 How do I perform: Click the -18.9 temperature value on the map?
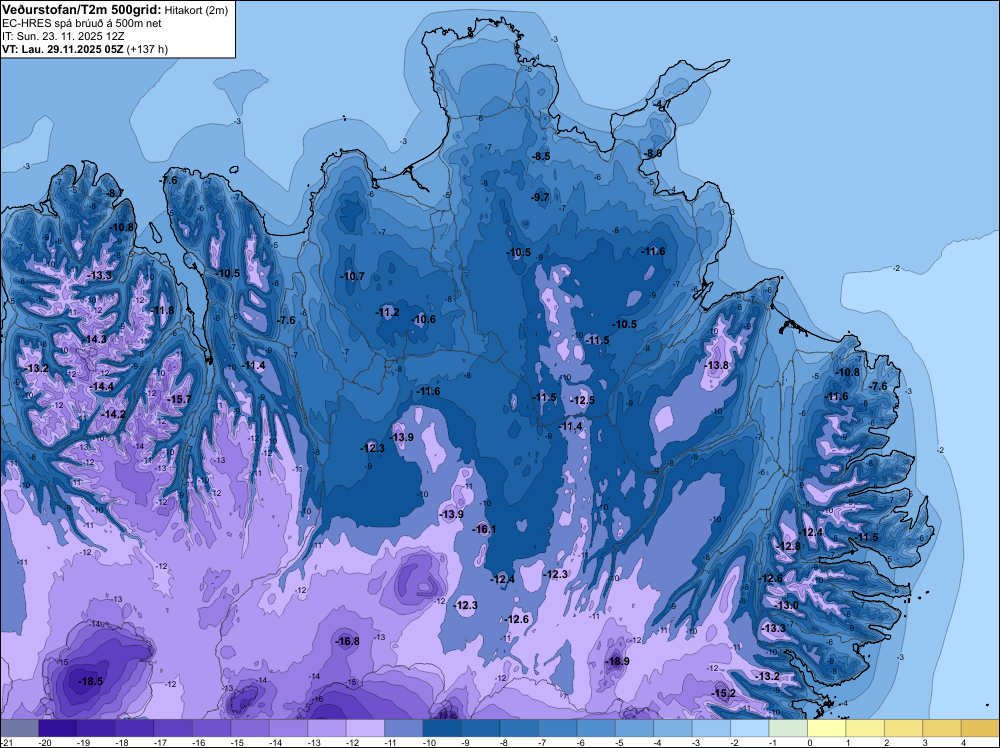tap(617, 661)
